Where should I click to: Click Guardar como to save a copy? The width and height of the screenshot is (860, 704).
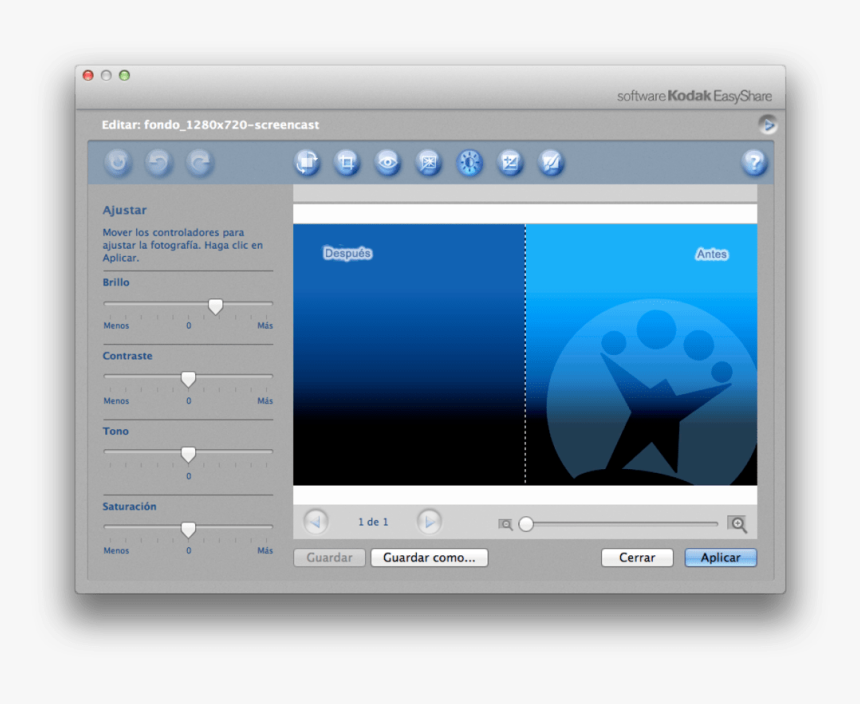pos(429,557)
